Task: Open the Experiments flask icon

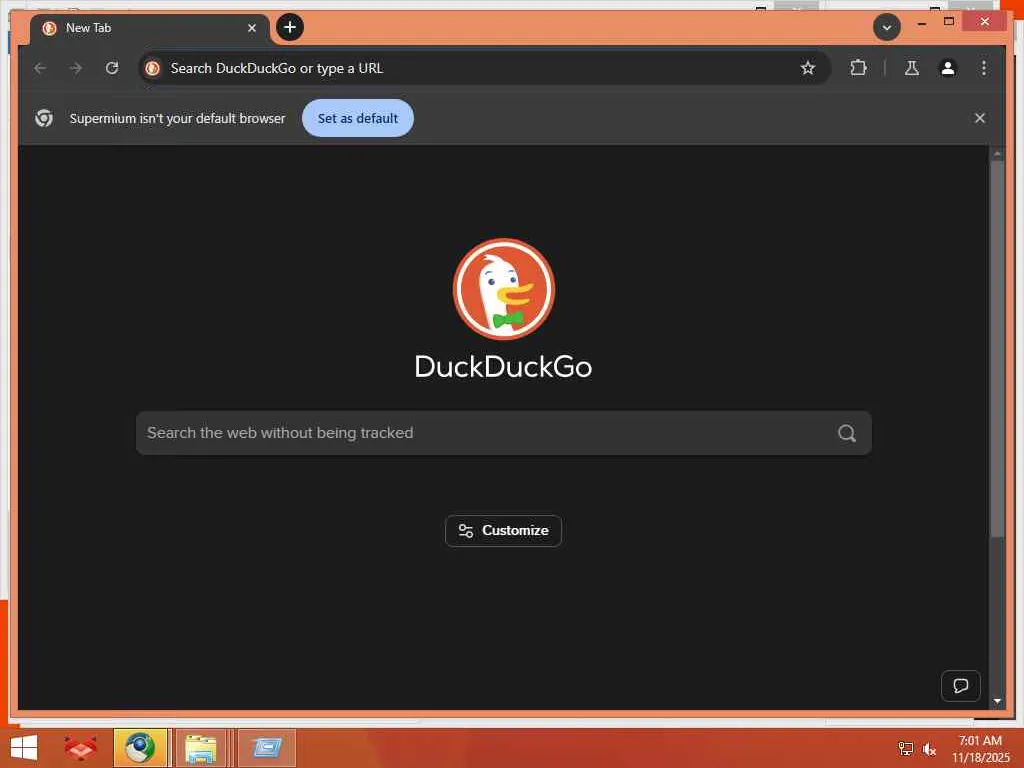Action: click(x=912, y=68)
